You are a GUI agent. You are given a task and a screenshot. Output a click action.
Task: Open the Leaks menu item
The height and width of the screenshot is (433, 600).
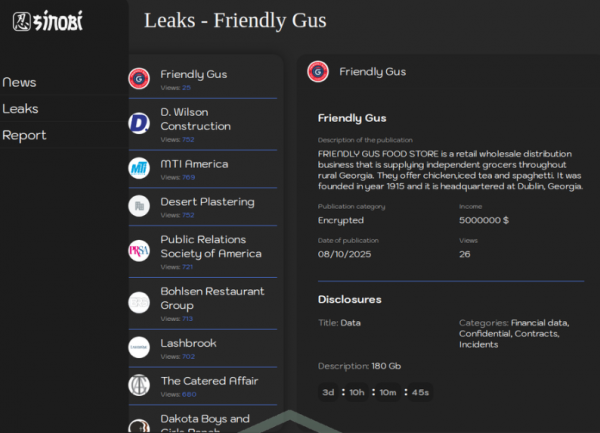pyautogui.click(x=21, y=108)
